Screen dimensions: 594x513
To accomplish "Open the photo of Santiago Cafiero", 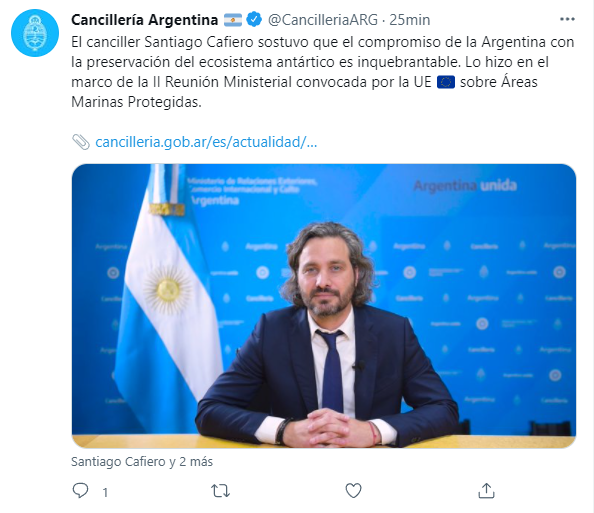I will [x=324, y=306].
